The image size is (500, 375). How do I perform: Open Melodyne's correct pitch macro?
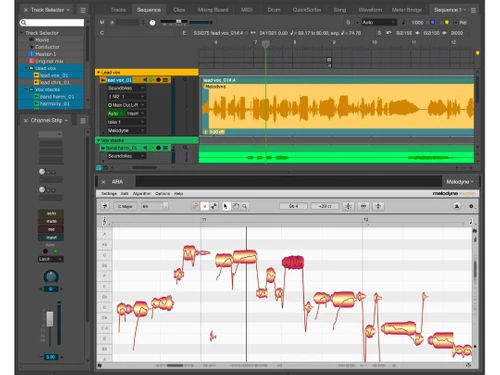pyautogui.click(x=348, y=206)
